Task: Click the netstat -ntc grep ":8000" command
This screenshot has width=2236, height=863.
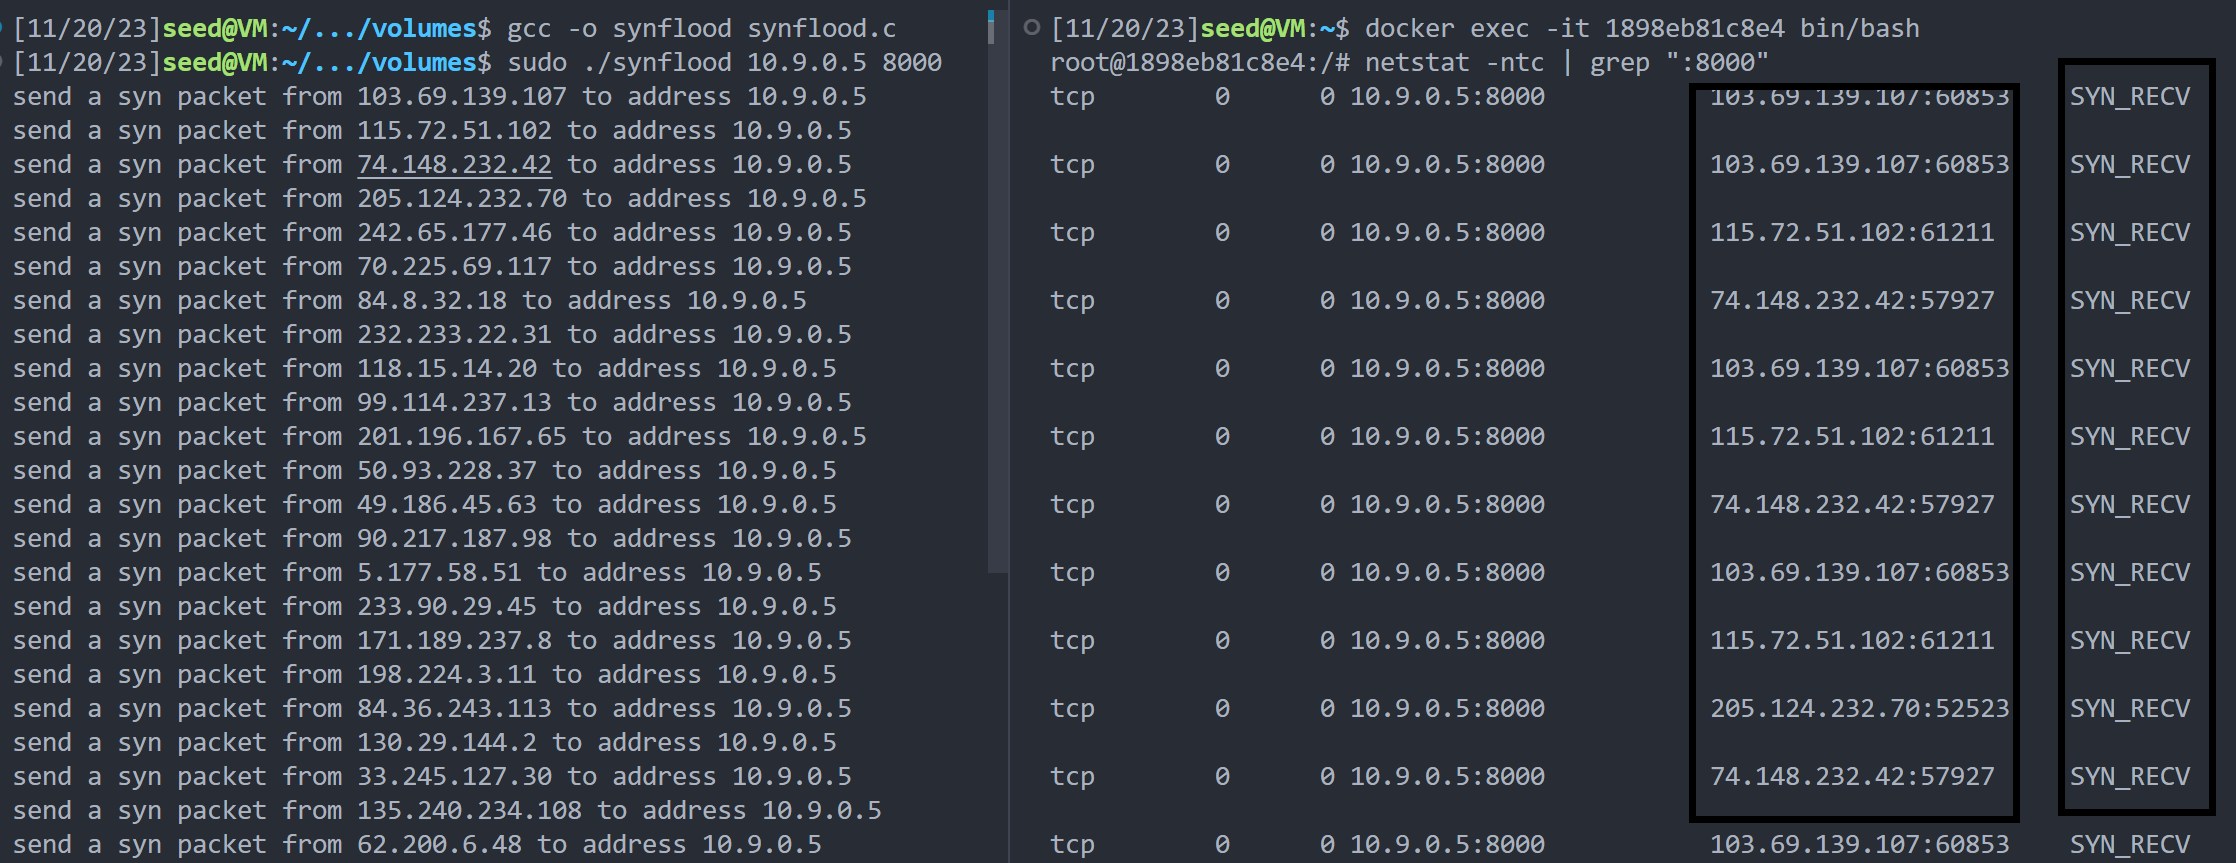Action: click(1566, 62)
